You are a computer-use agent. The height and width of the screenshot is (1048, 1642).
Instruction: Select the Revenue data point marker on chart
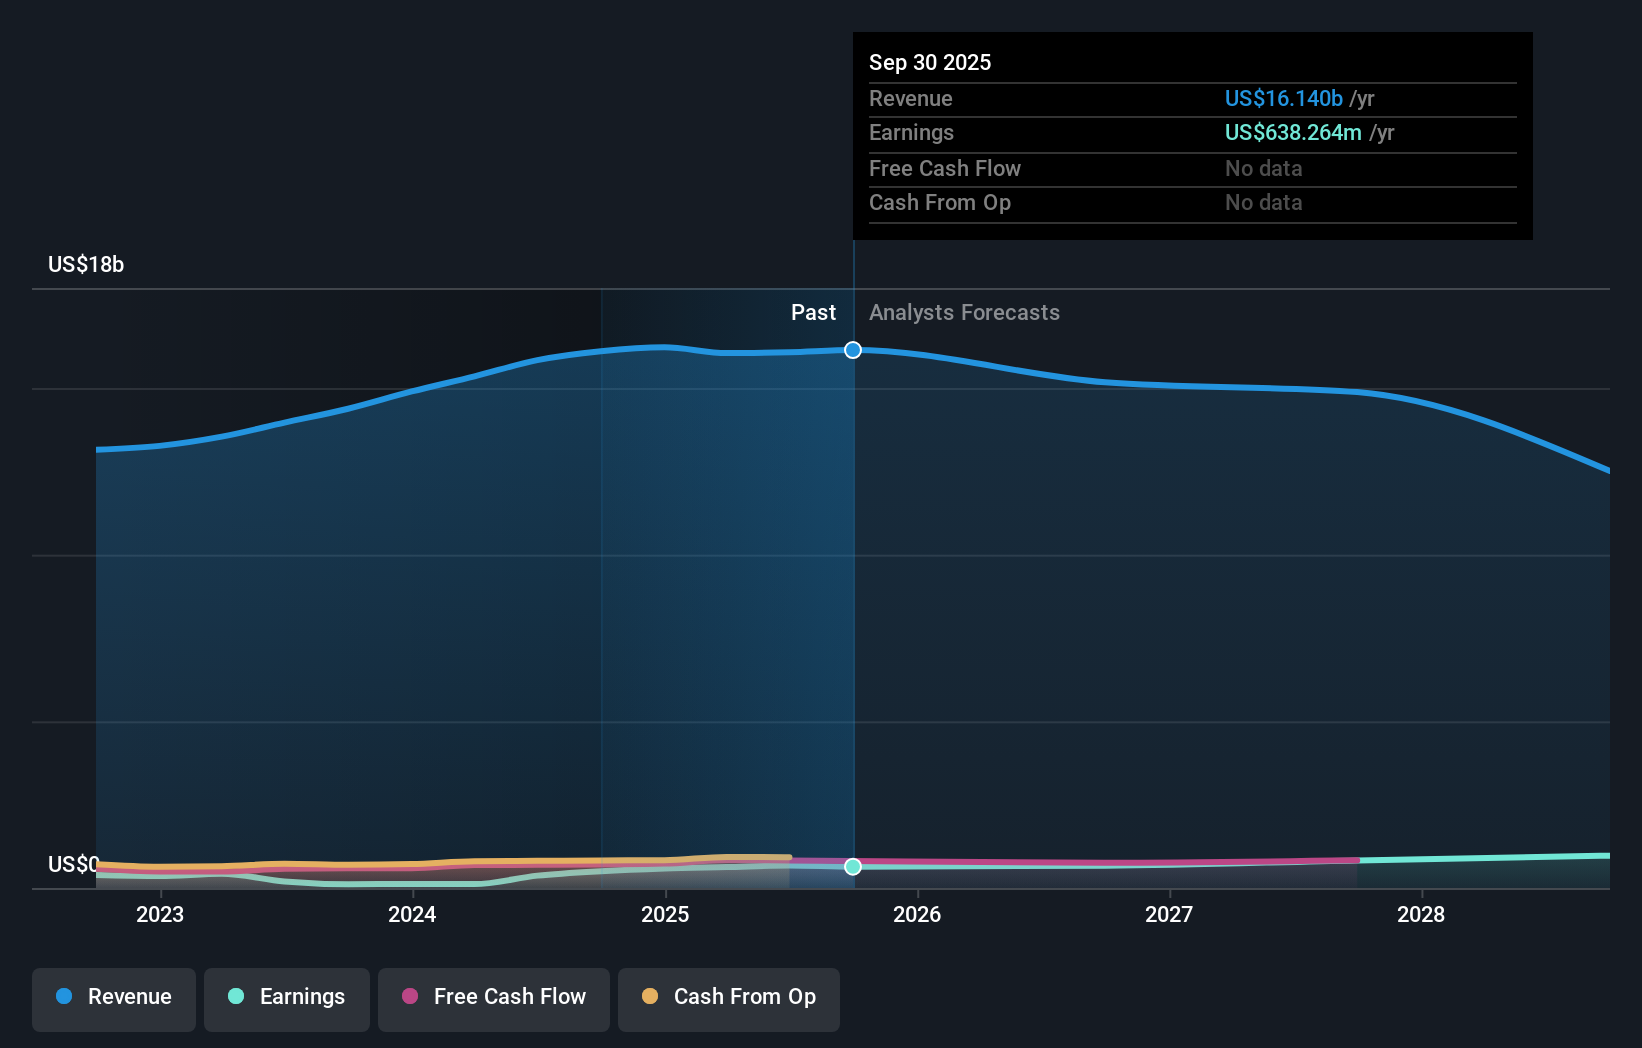click(852, 350)
